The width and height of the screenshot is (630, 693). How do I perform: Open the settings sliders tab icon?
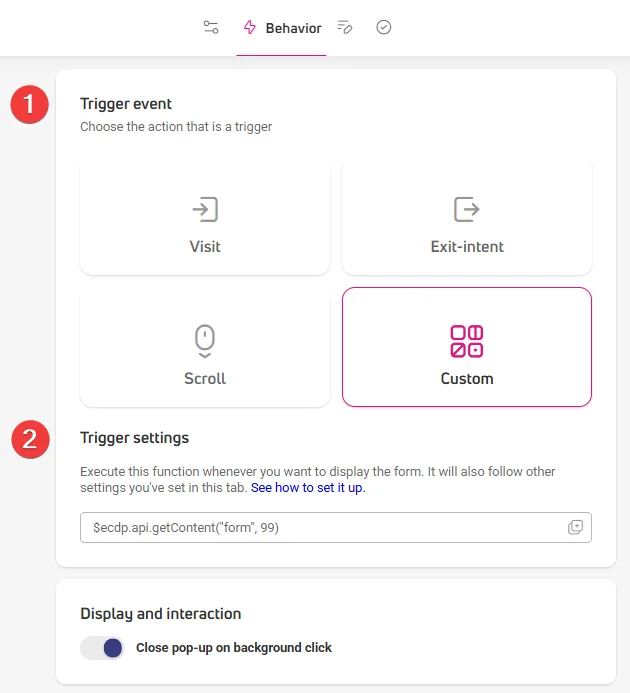pos(211,27)
